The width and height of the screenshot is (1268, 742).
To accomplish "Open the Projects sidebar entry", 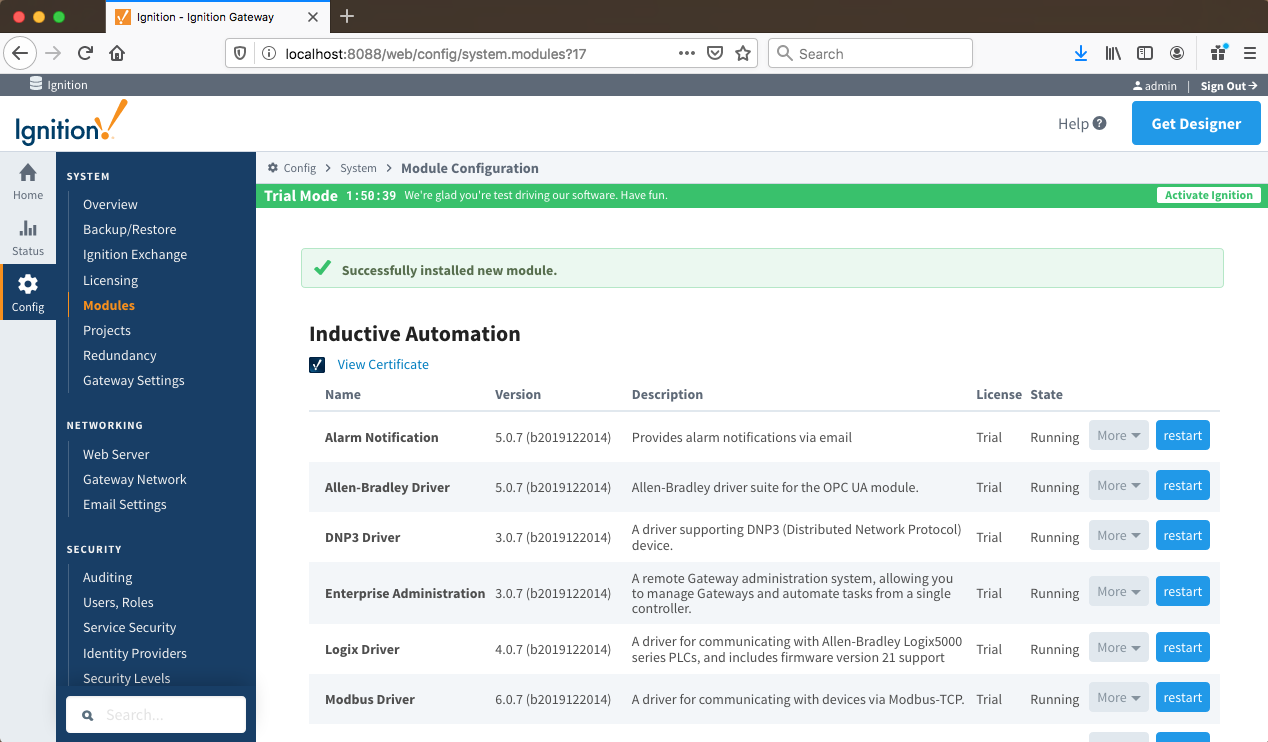I will (x=107, y=330).
